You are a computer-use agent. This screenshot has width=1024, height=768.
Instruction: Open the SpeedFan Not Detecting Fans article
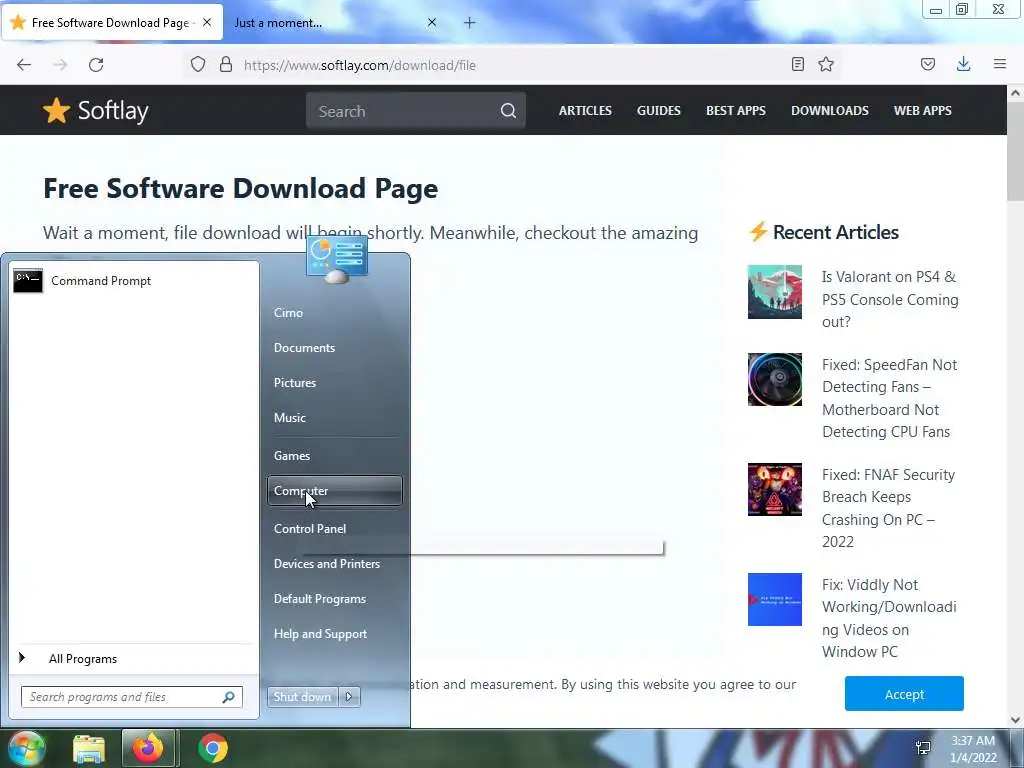[x=889, y=398]
